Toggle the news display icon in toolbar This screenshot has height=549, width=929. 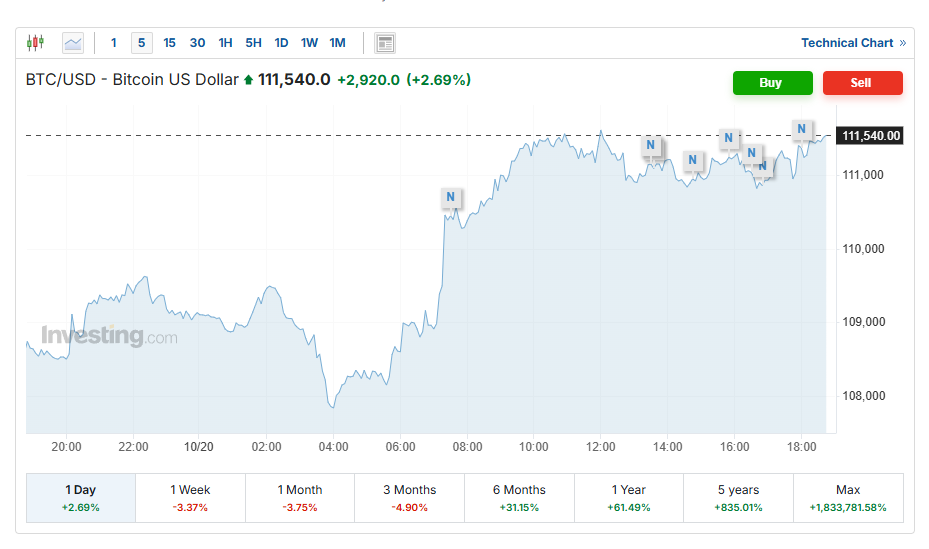385,43
